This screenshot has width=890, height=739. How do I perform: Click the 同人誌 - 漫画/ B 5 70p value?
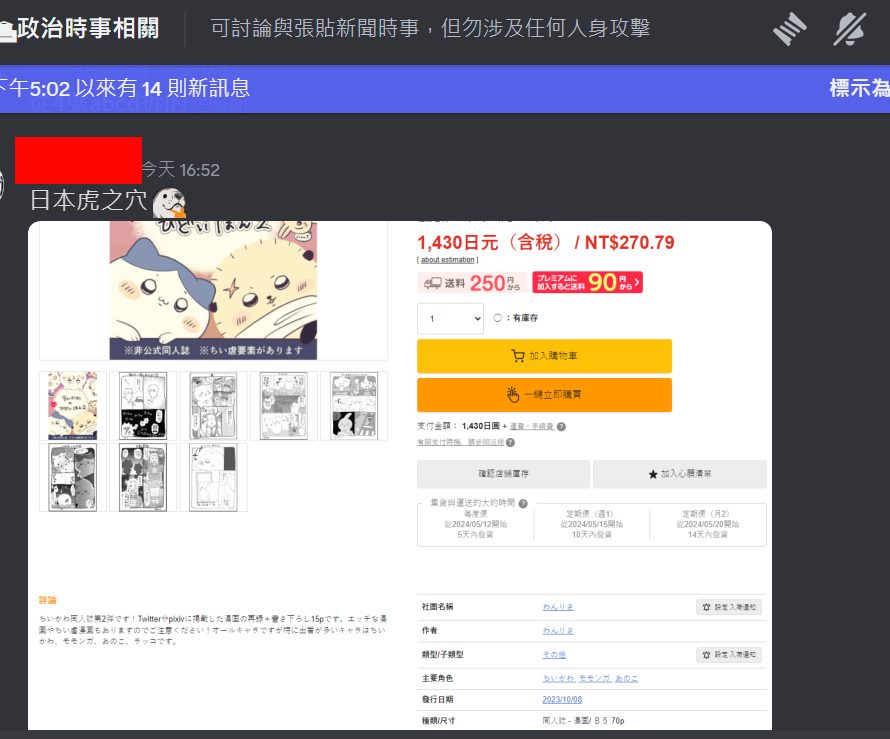click(x=583, y=721)
